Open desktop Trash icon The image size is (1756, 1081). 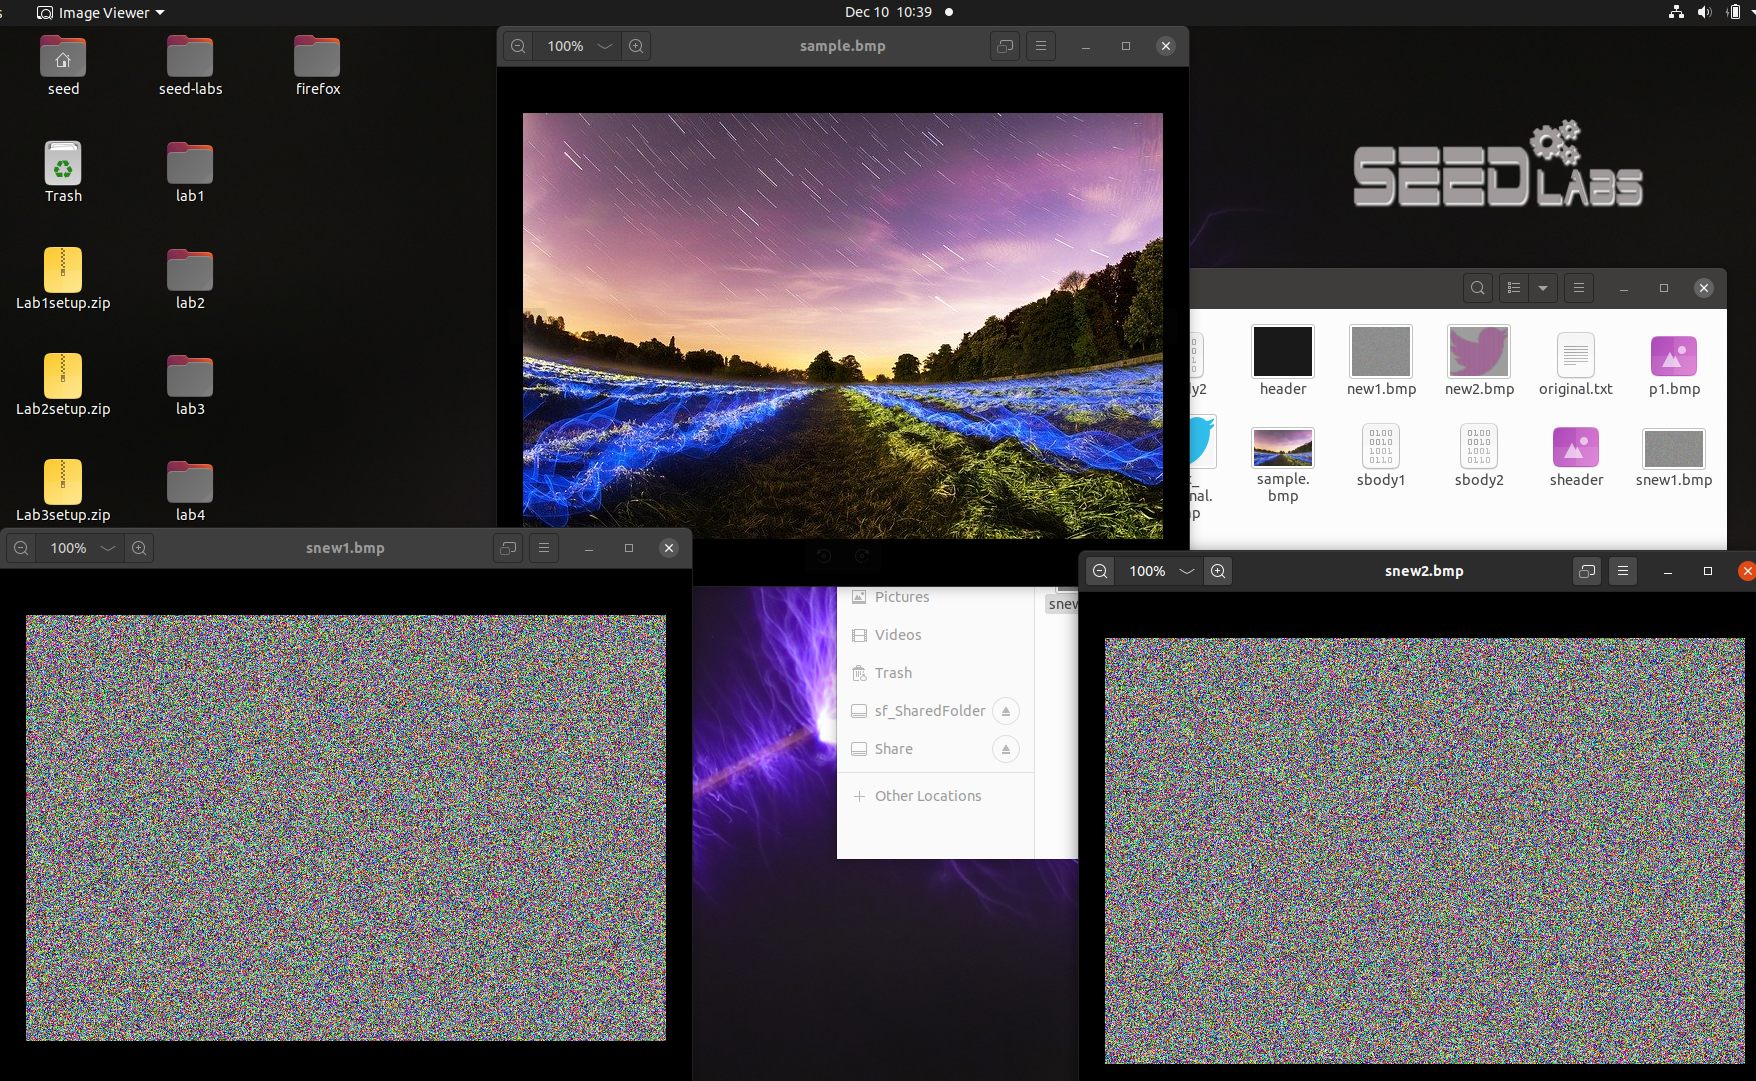63,172
